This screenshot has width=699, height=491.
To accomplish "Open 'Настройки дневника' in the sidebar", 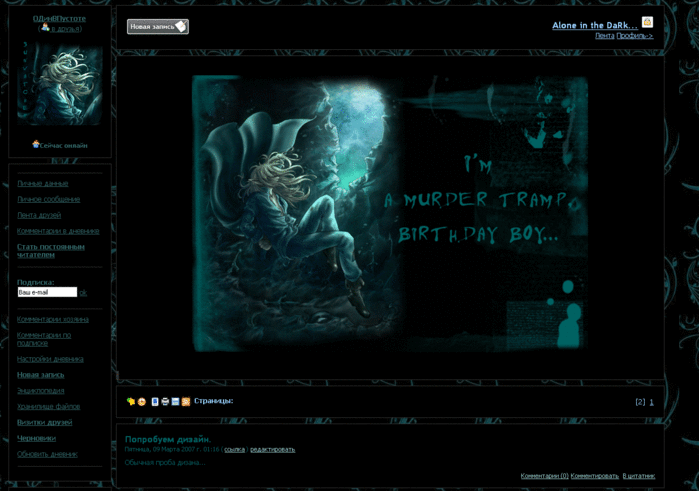I will tap(50, 359).
